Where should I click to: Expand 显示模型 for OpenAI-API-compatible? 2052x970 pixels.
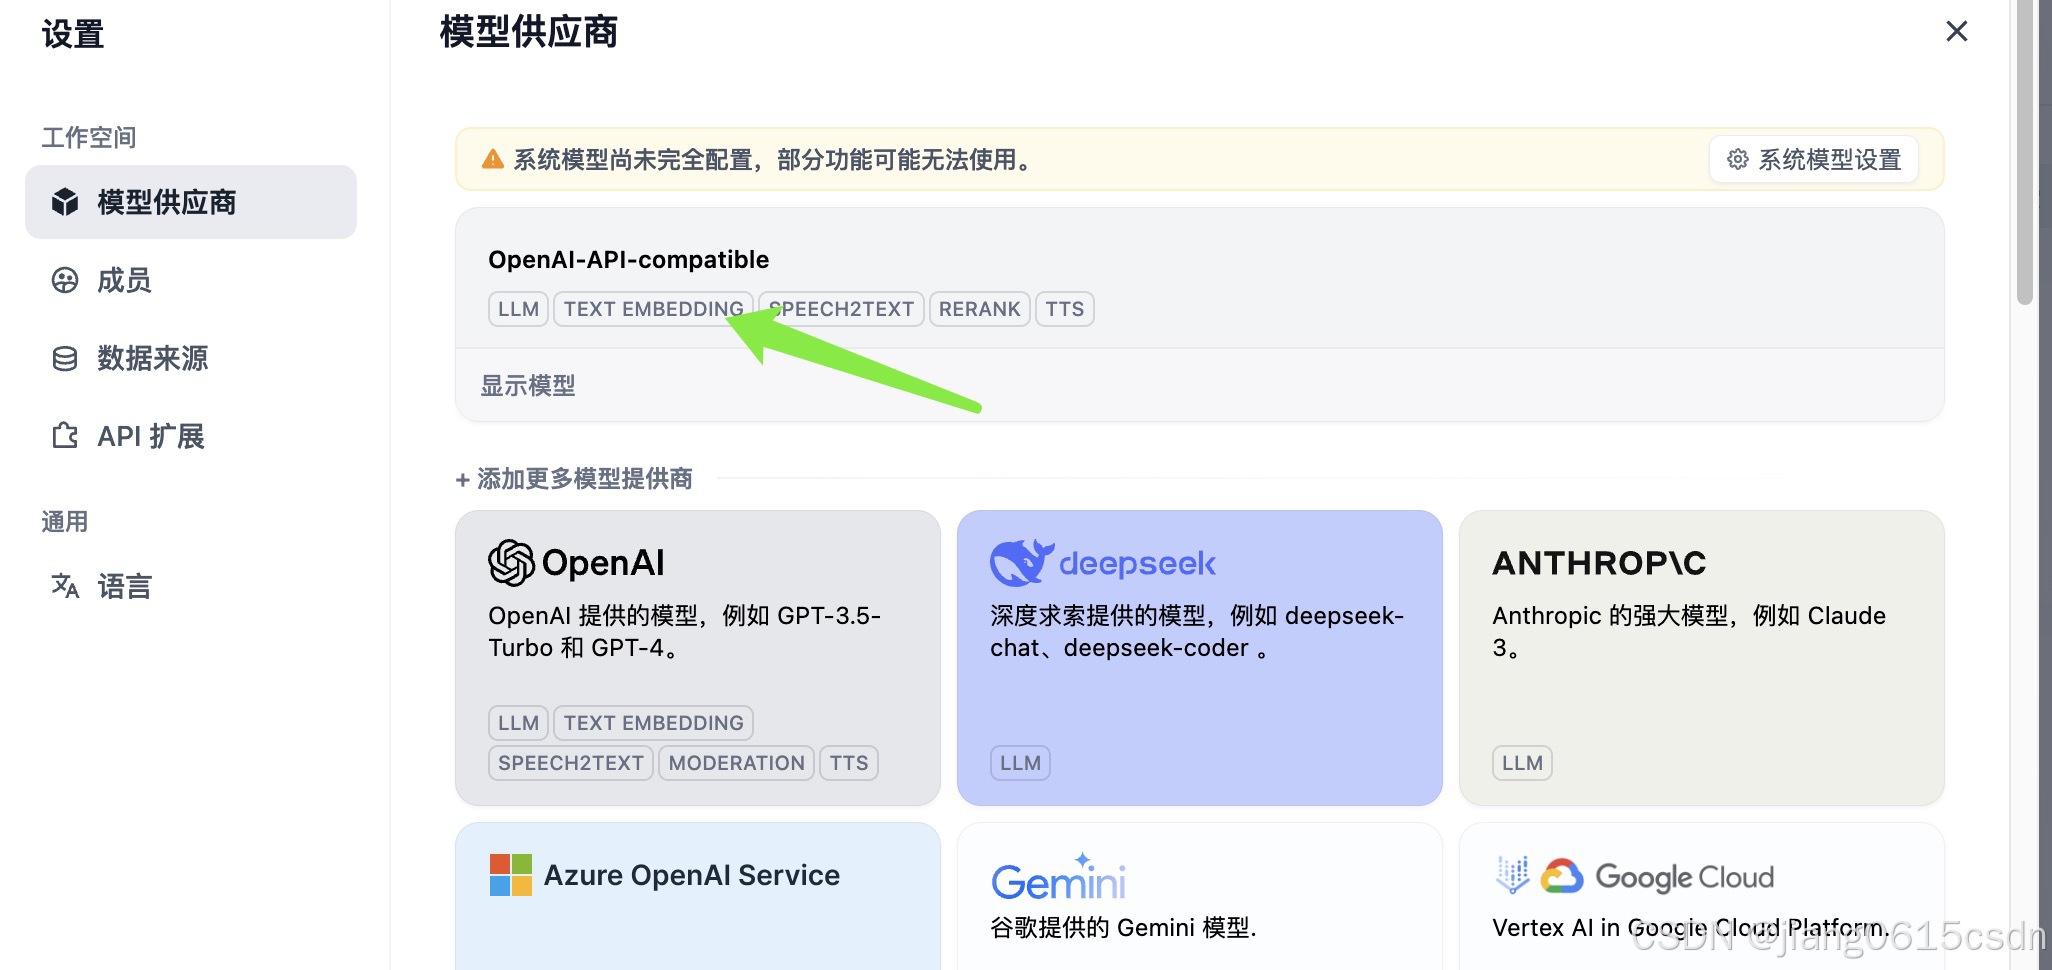tap(528, 386)
